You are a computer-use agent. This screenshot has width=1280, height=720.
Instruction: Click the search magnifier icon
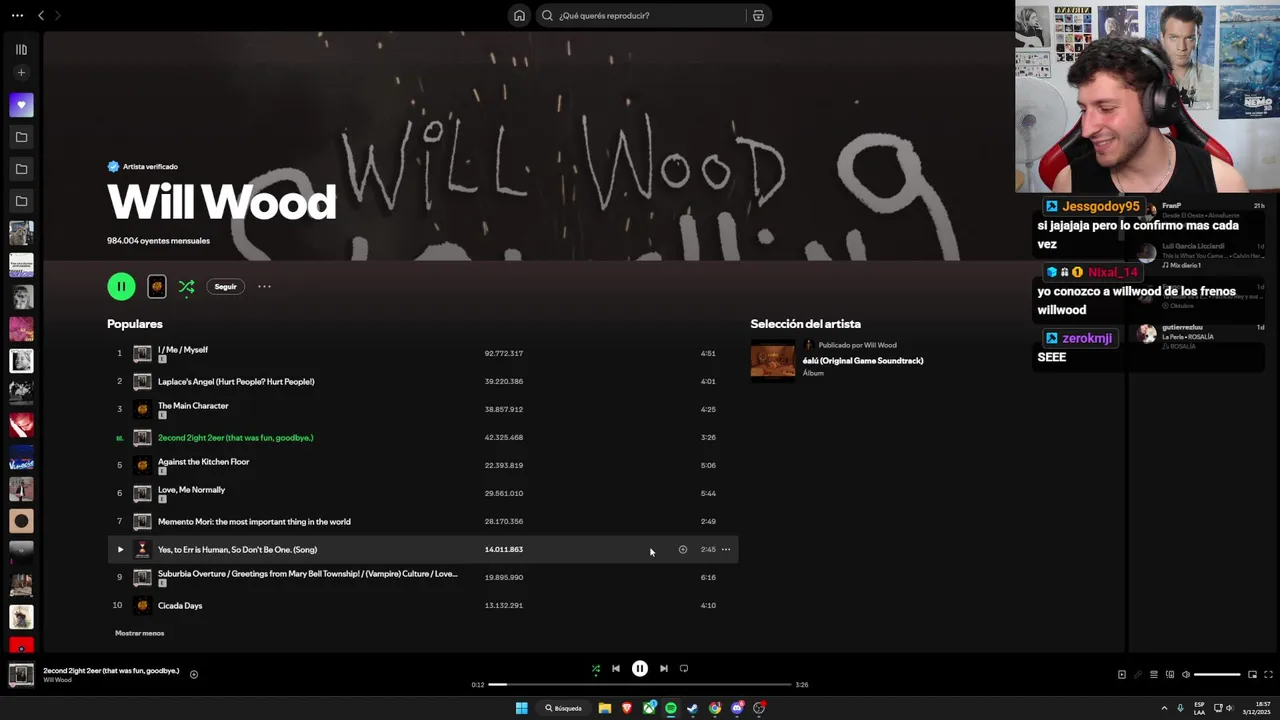[x=547, y=15]
